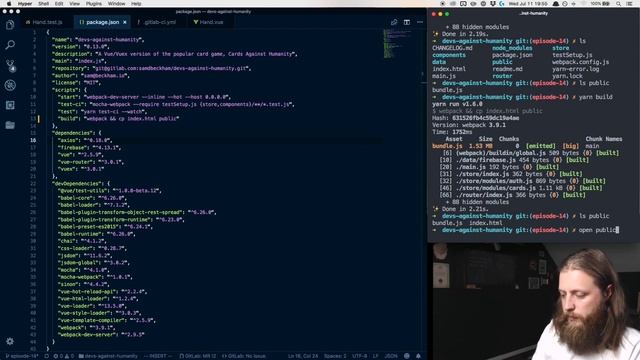Click the "axios" dependency line
This screenshot has height=360, width=640.
click(84, 140)
